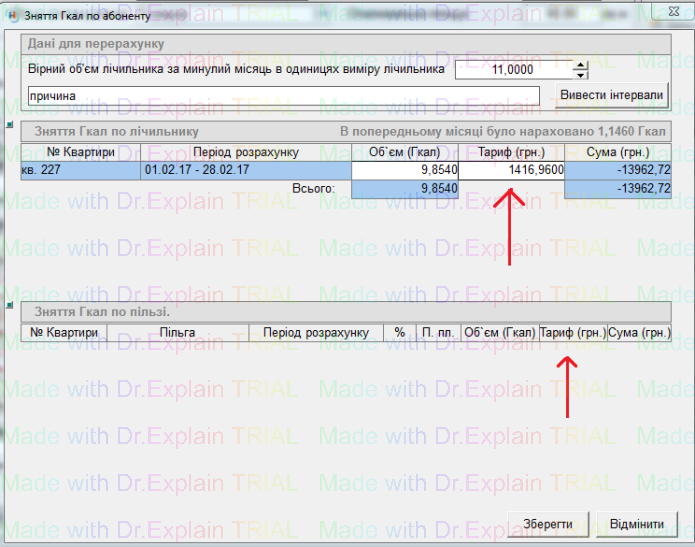The image size is (695, 547).
Task: Click the tariff cell showing 1416,9600
Action: (x=512, y=170)
